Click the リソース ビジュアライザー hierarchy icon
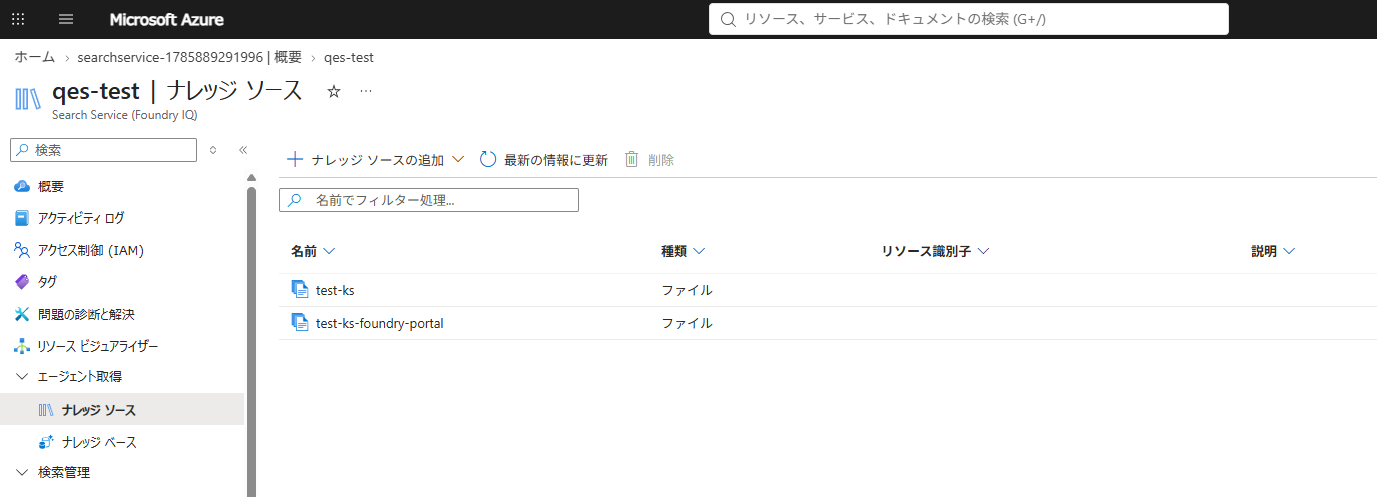This screenshot has height=497, width=1377. pyautogui.click(x=22, y=346)
